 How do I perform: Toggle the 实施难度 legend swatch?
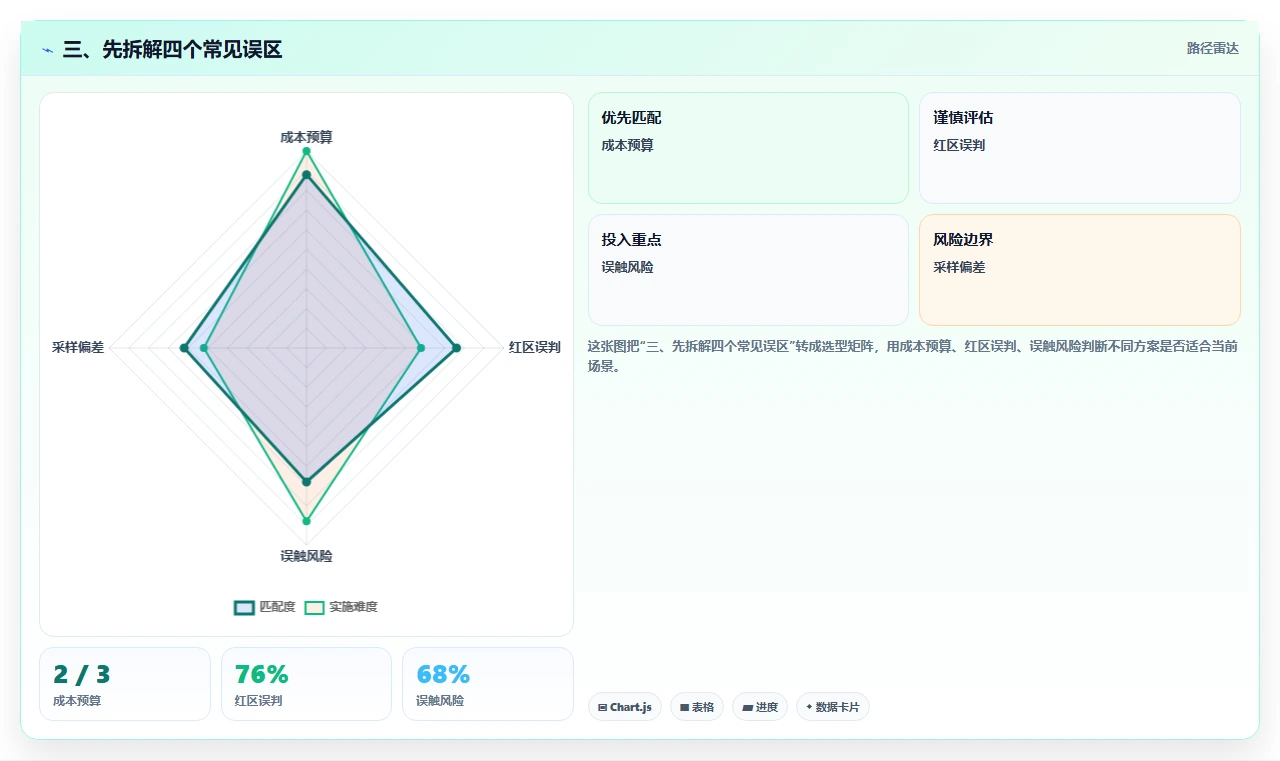315,607
